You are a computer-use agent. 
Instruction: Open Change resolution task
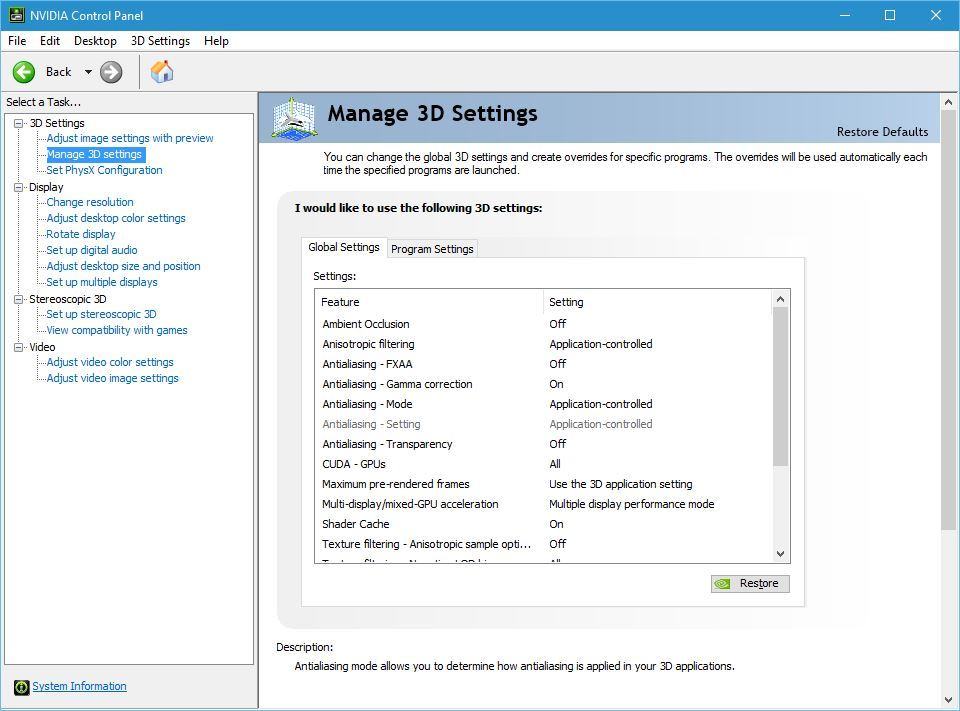90,202
